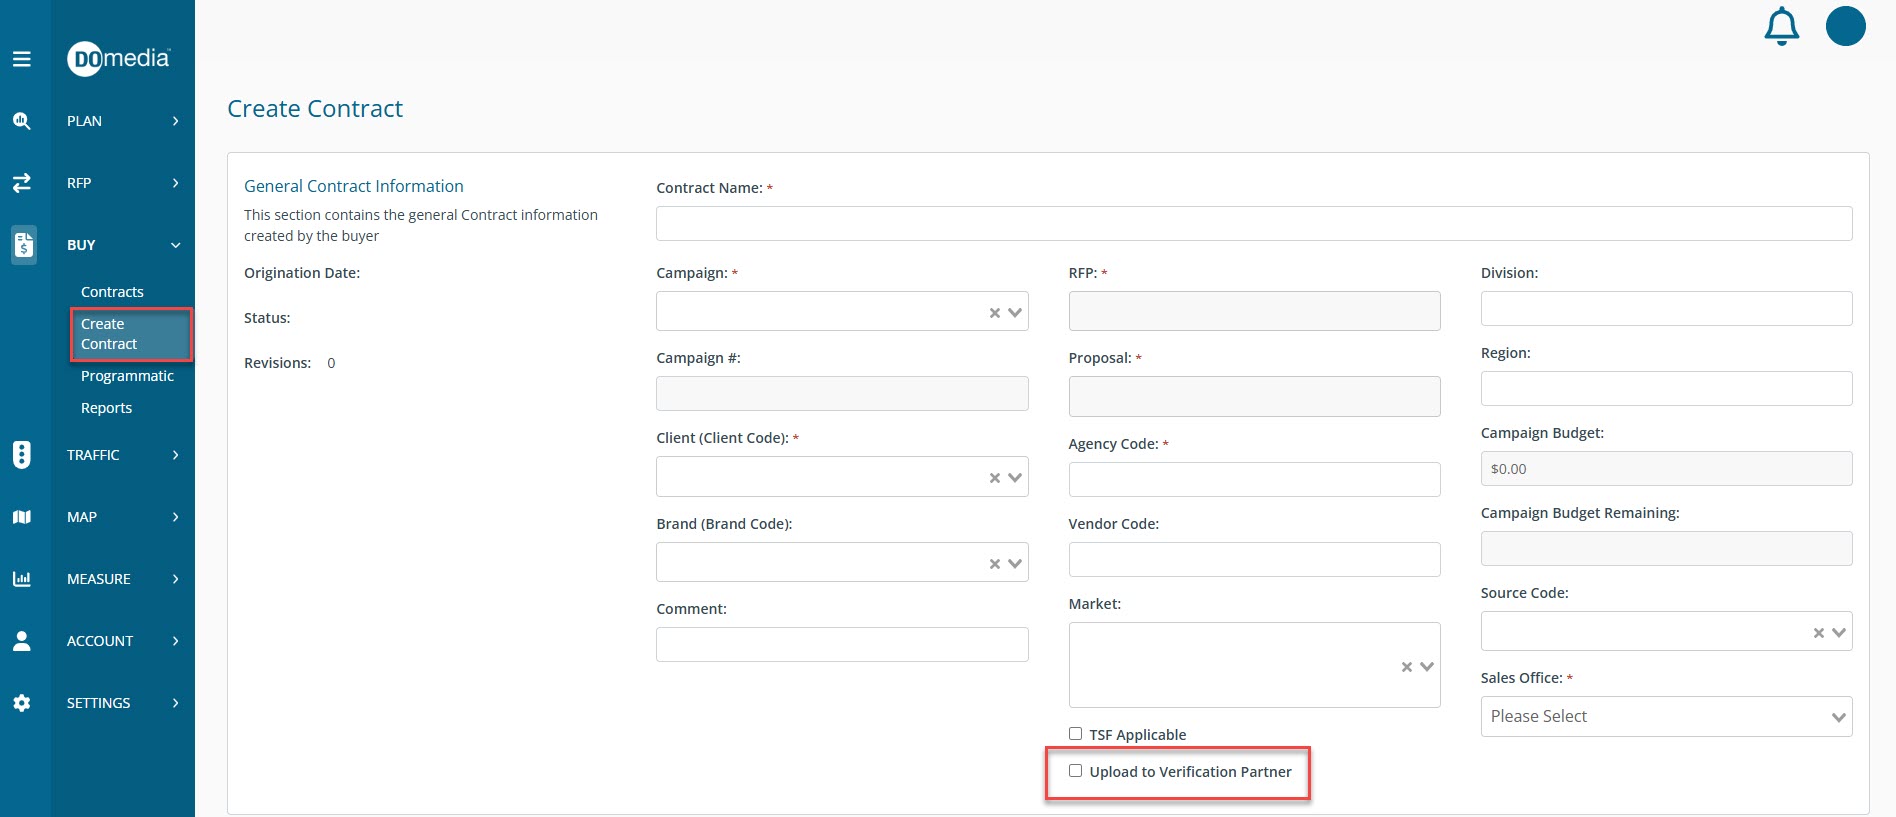Click the General Contract Information heading
This screenshot has width=1896, height=817.
click(354, 186)
